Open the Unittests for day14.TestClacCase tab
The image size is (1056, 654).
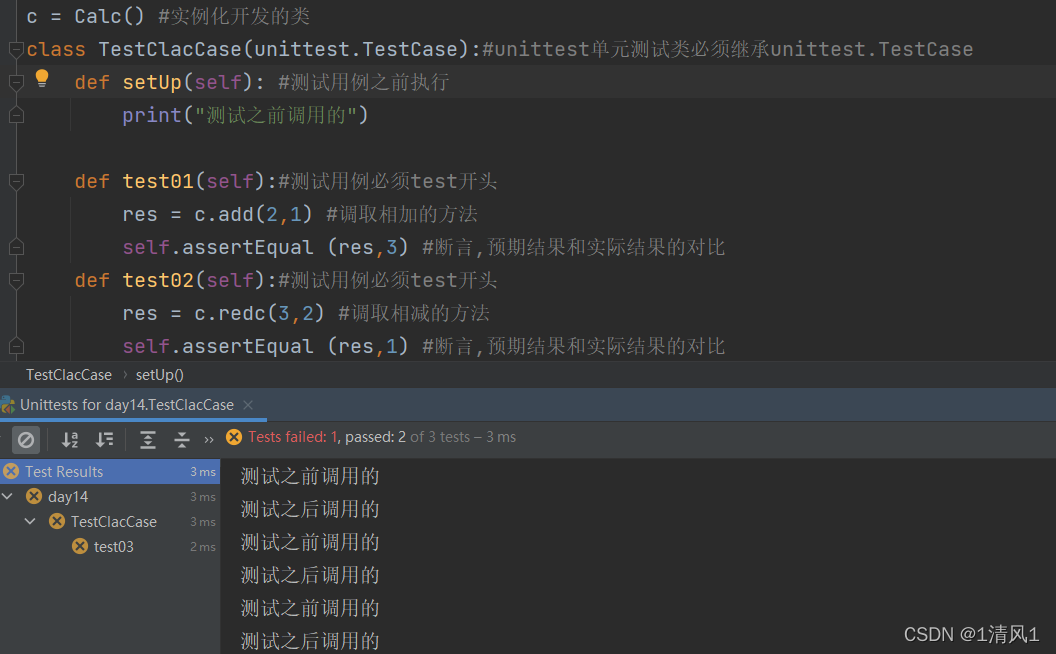pyautogui.click(x=127, y=405)
